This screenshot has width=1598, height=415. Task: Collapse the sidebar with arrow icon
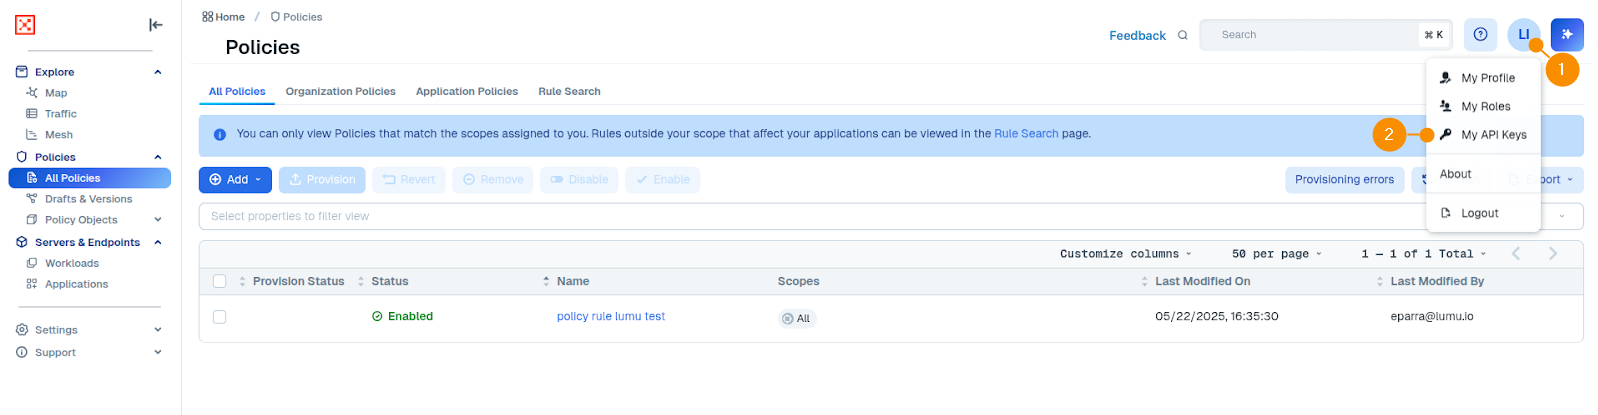(x=155, y=25)
